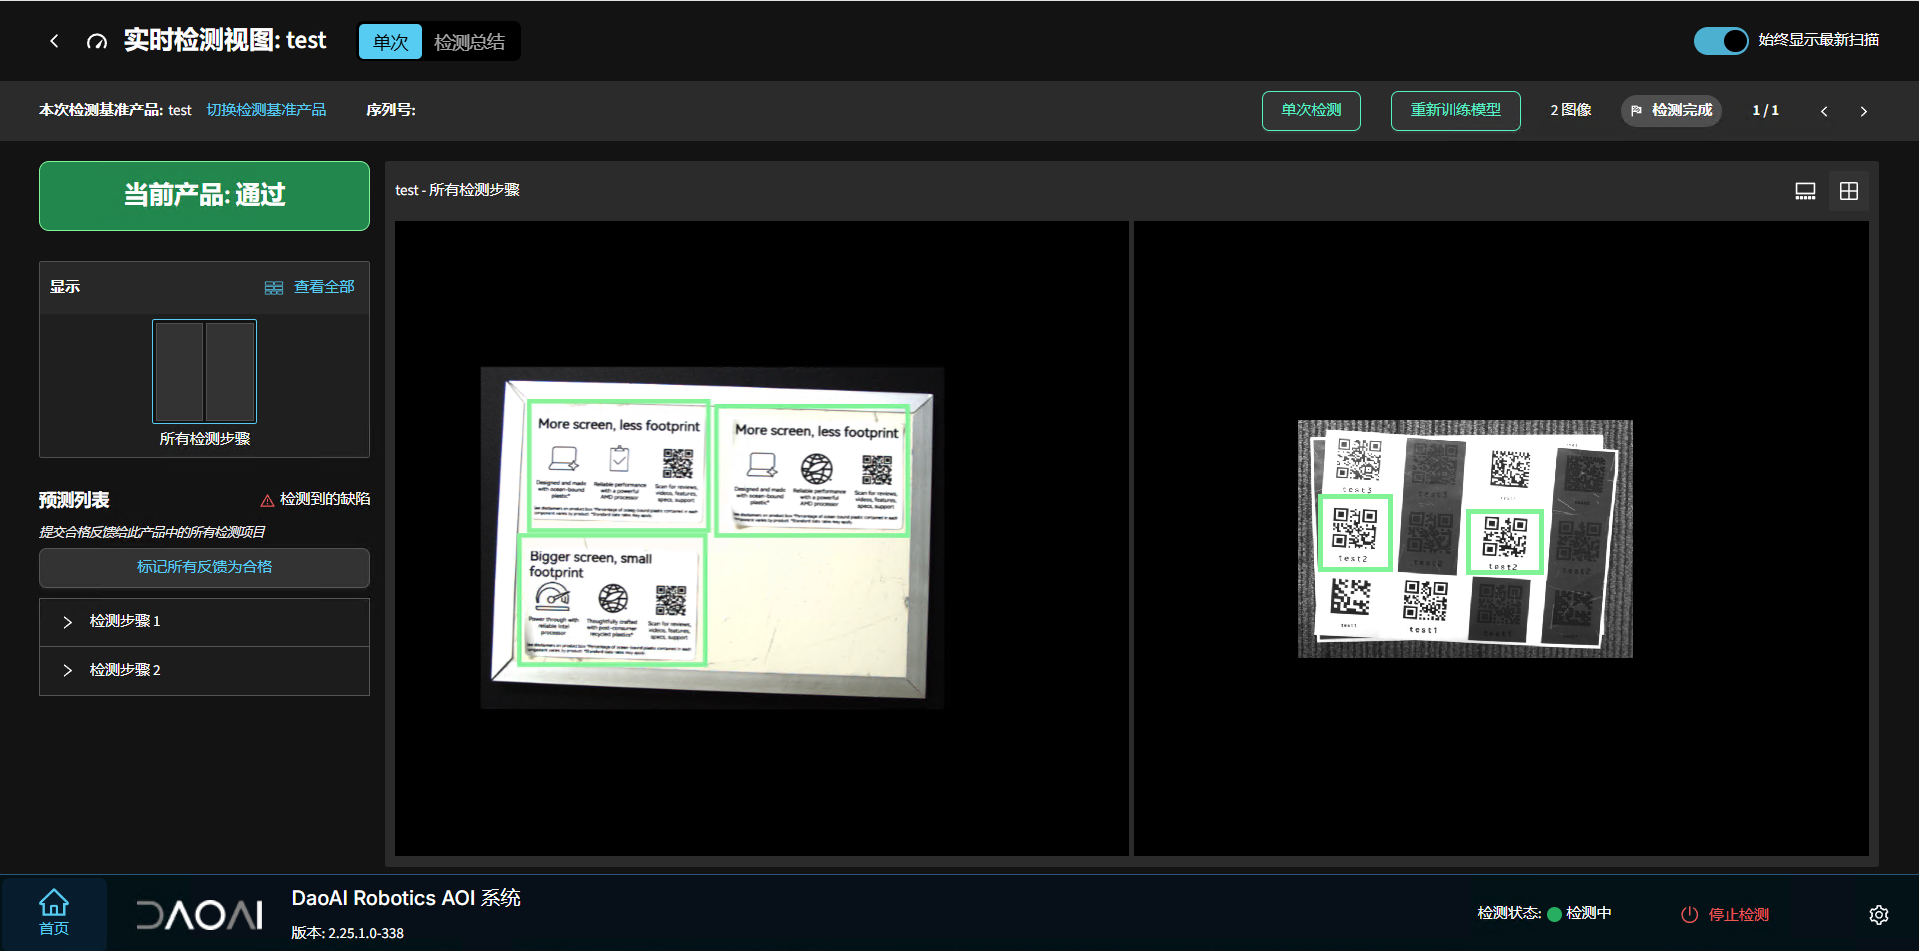Image resolution: width=1919 pixels, height=951 pixels.
Task: Go to next scan result arrow
Action: point(1863,111)
